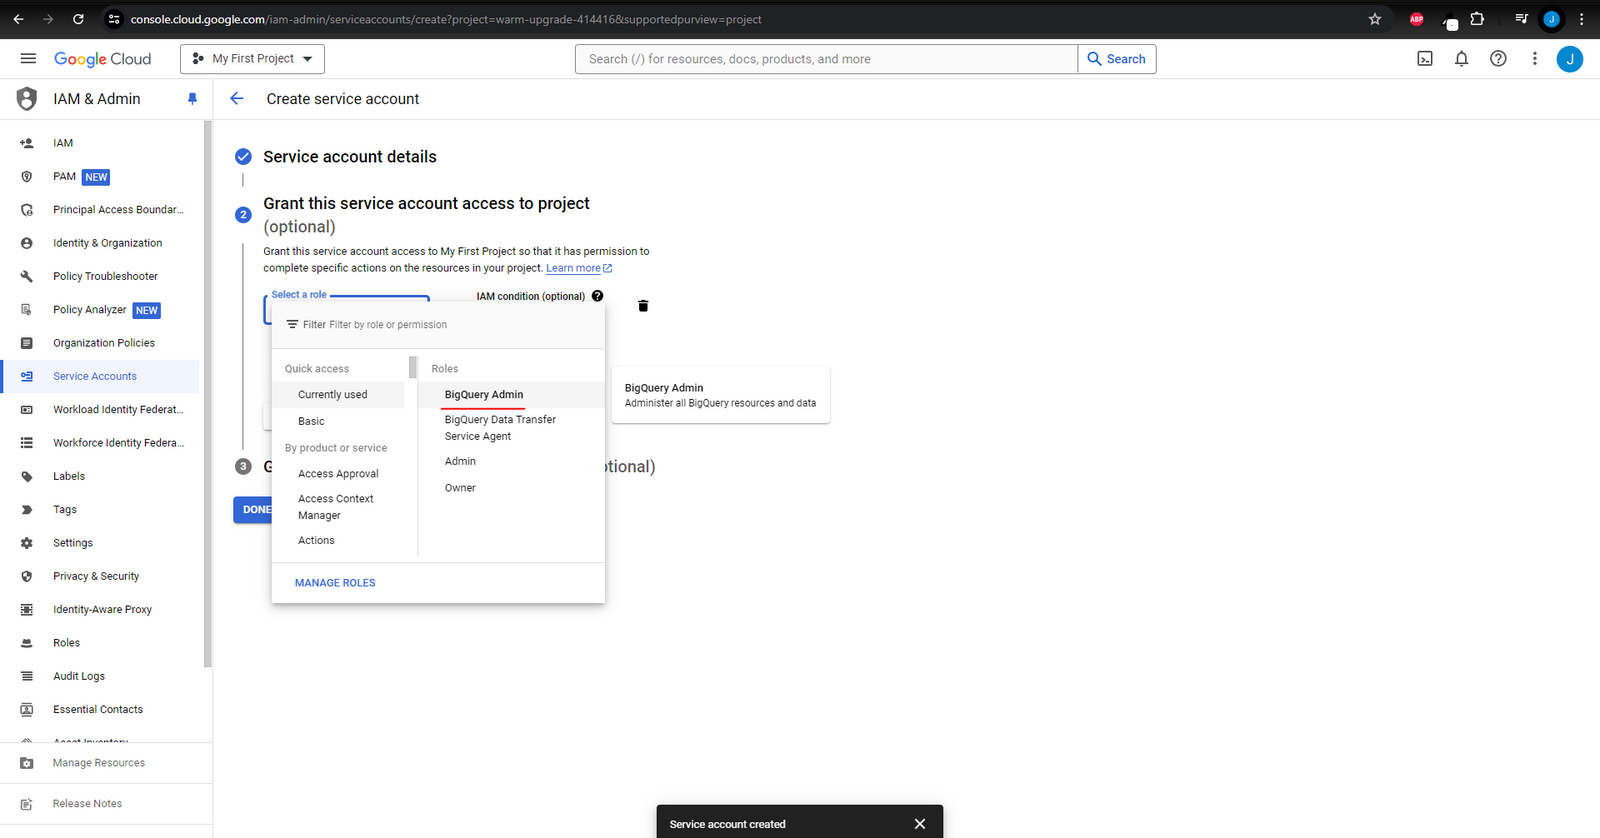Screen dimensions: 1600x838
Task: Bookmark the page with the star icon
Action: click(x=1375, y=19)
